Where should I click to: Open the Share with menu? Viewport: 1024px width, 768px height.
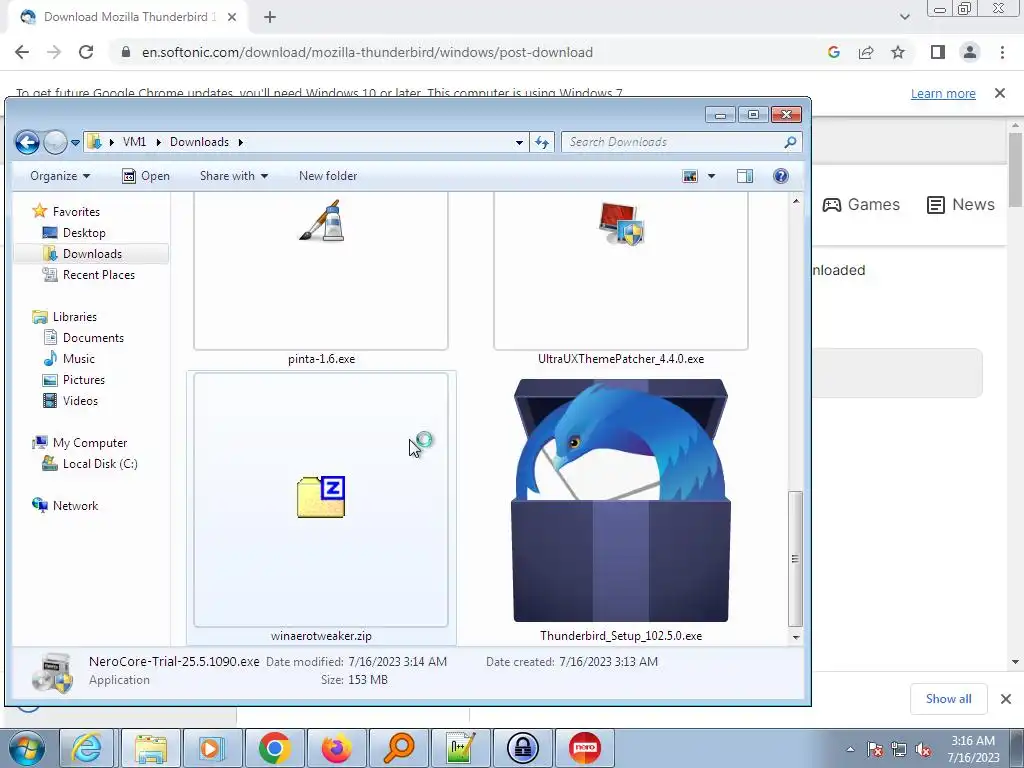(x=234, y=176)
